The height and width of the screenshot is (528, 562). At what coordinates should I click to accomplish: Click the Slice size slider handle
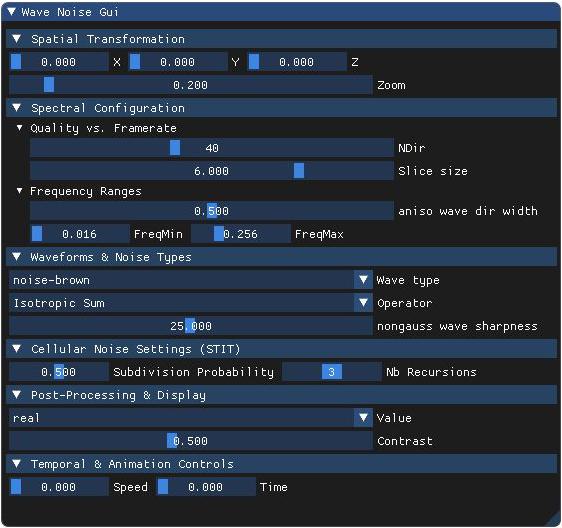point(299,171)
